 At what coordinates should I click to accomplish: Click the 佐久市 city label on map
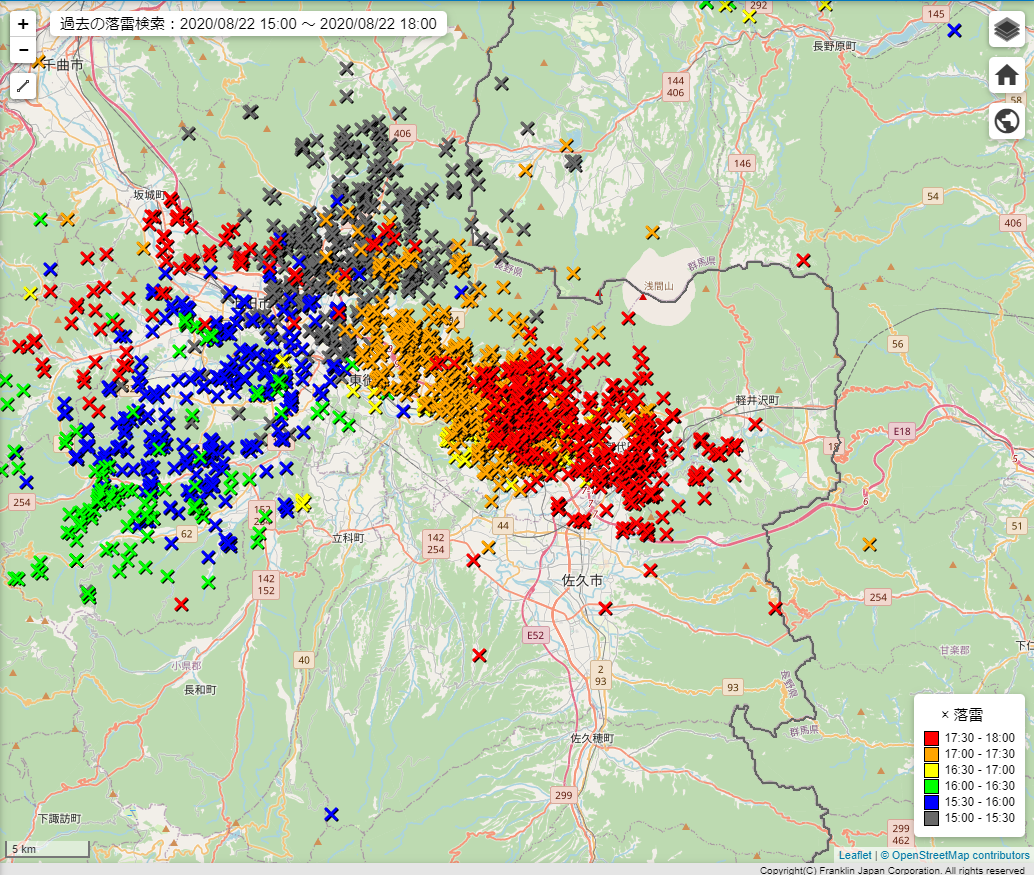coord(583,580)
